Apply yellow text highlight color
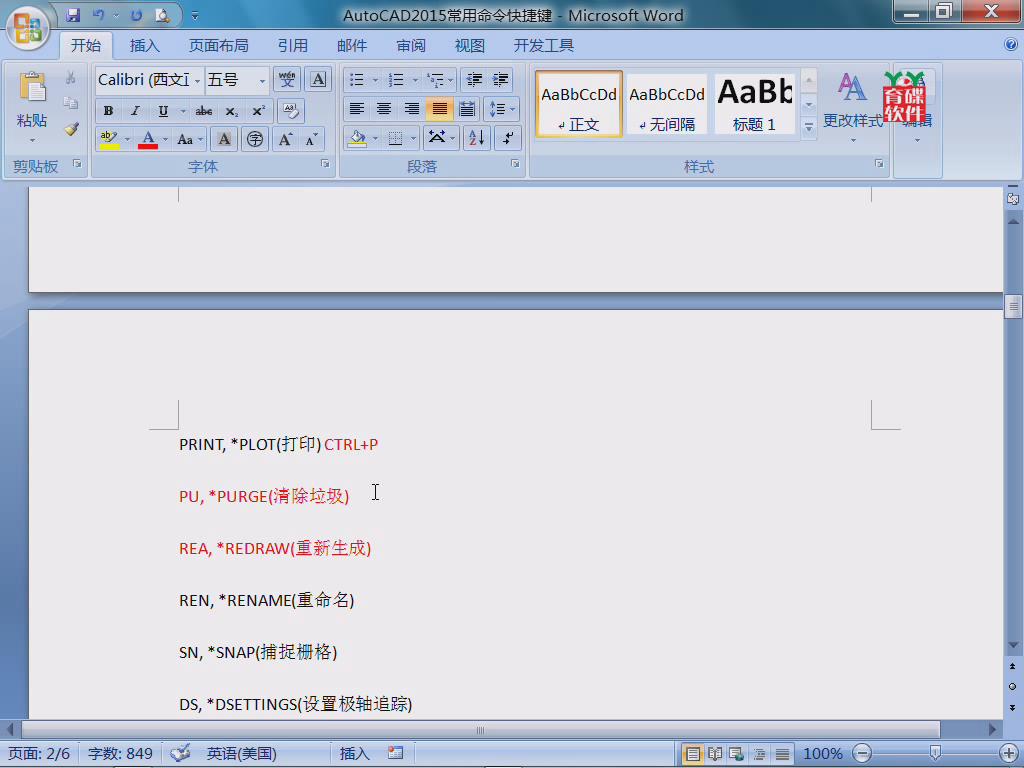This screenshot has height=768, width=1024. 109,139
